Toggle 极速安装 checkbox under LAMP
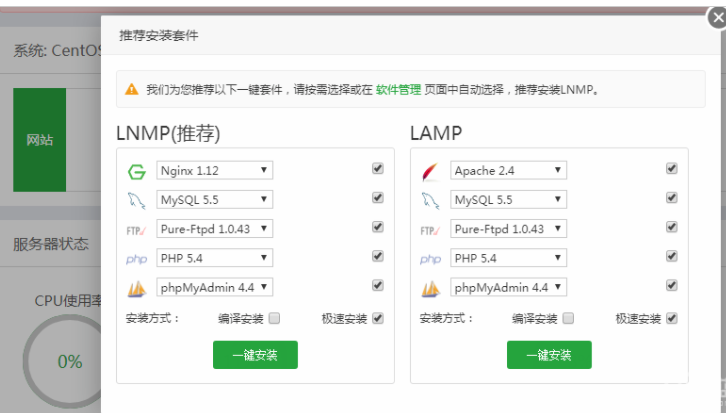This screenshot has width=726, height=413. 671,318
